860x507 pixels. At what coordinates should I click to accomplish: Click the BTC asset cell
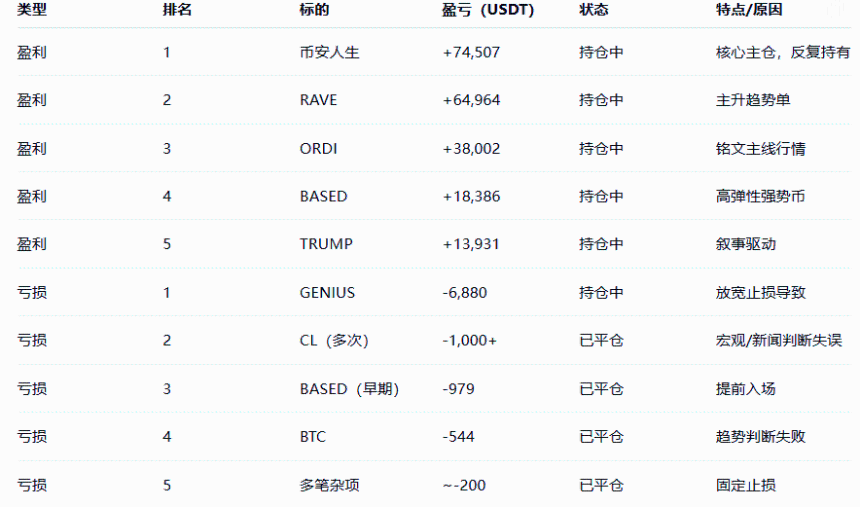tap(313, 437)
